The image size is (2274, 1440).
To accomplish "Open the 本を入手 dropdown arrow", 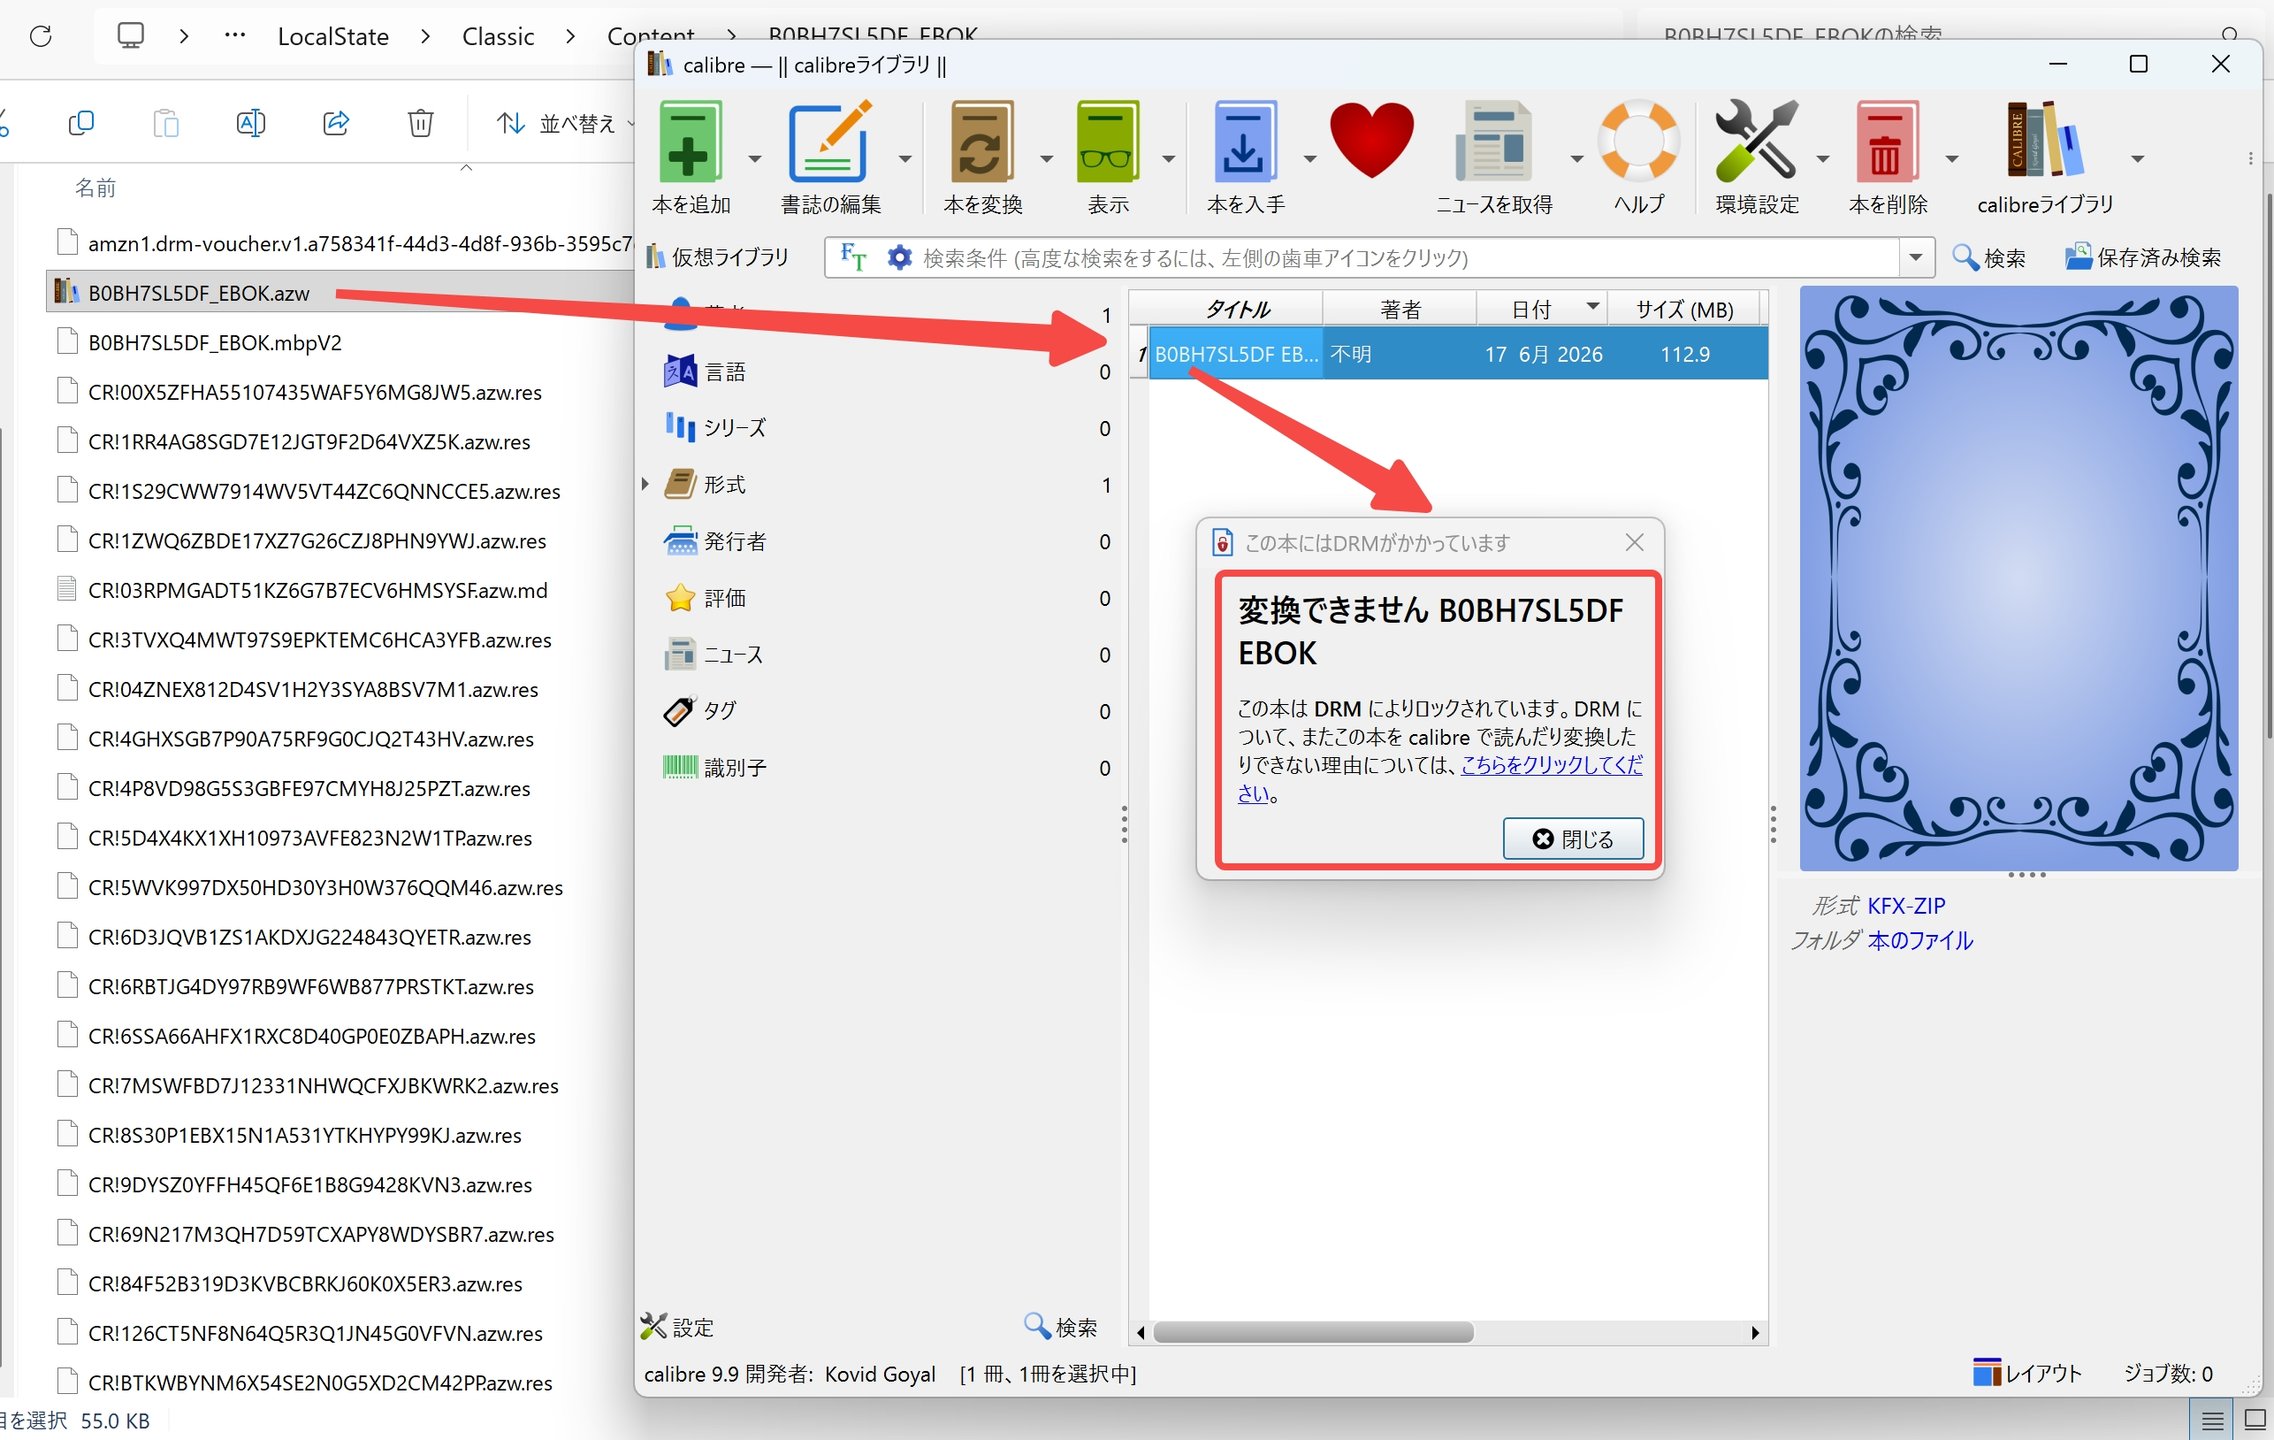I will 1309,158.
